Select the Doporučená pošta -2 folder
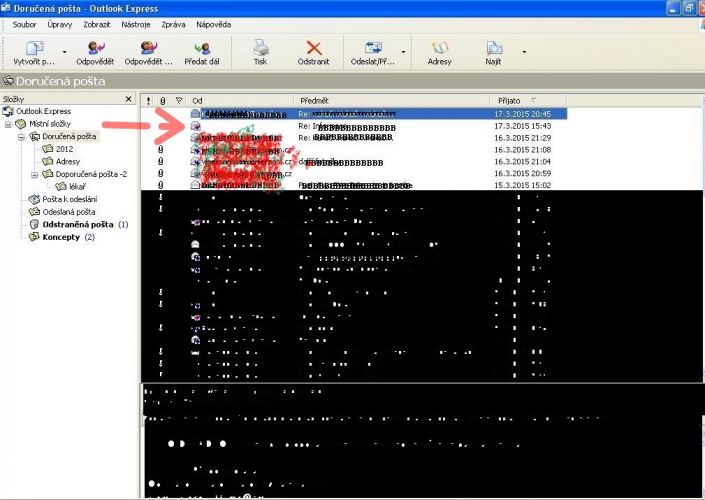 [91, 174]
